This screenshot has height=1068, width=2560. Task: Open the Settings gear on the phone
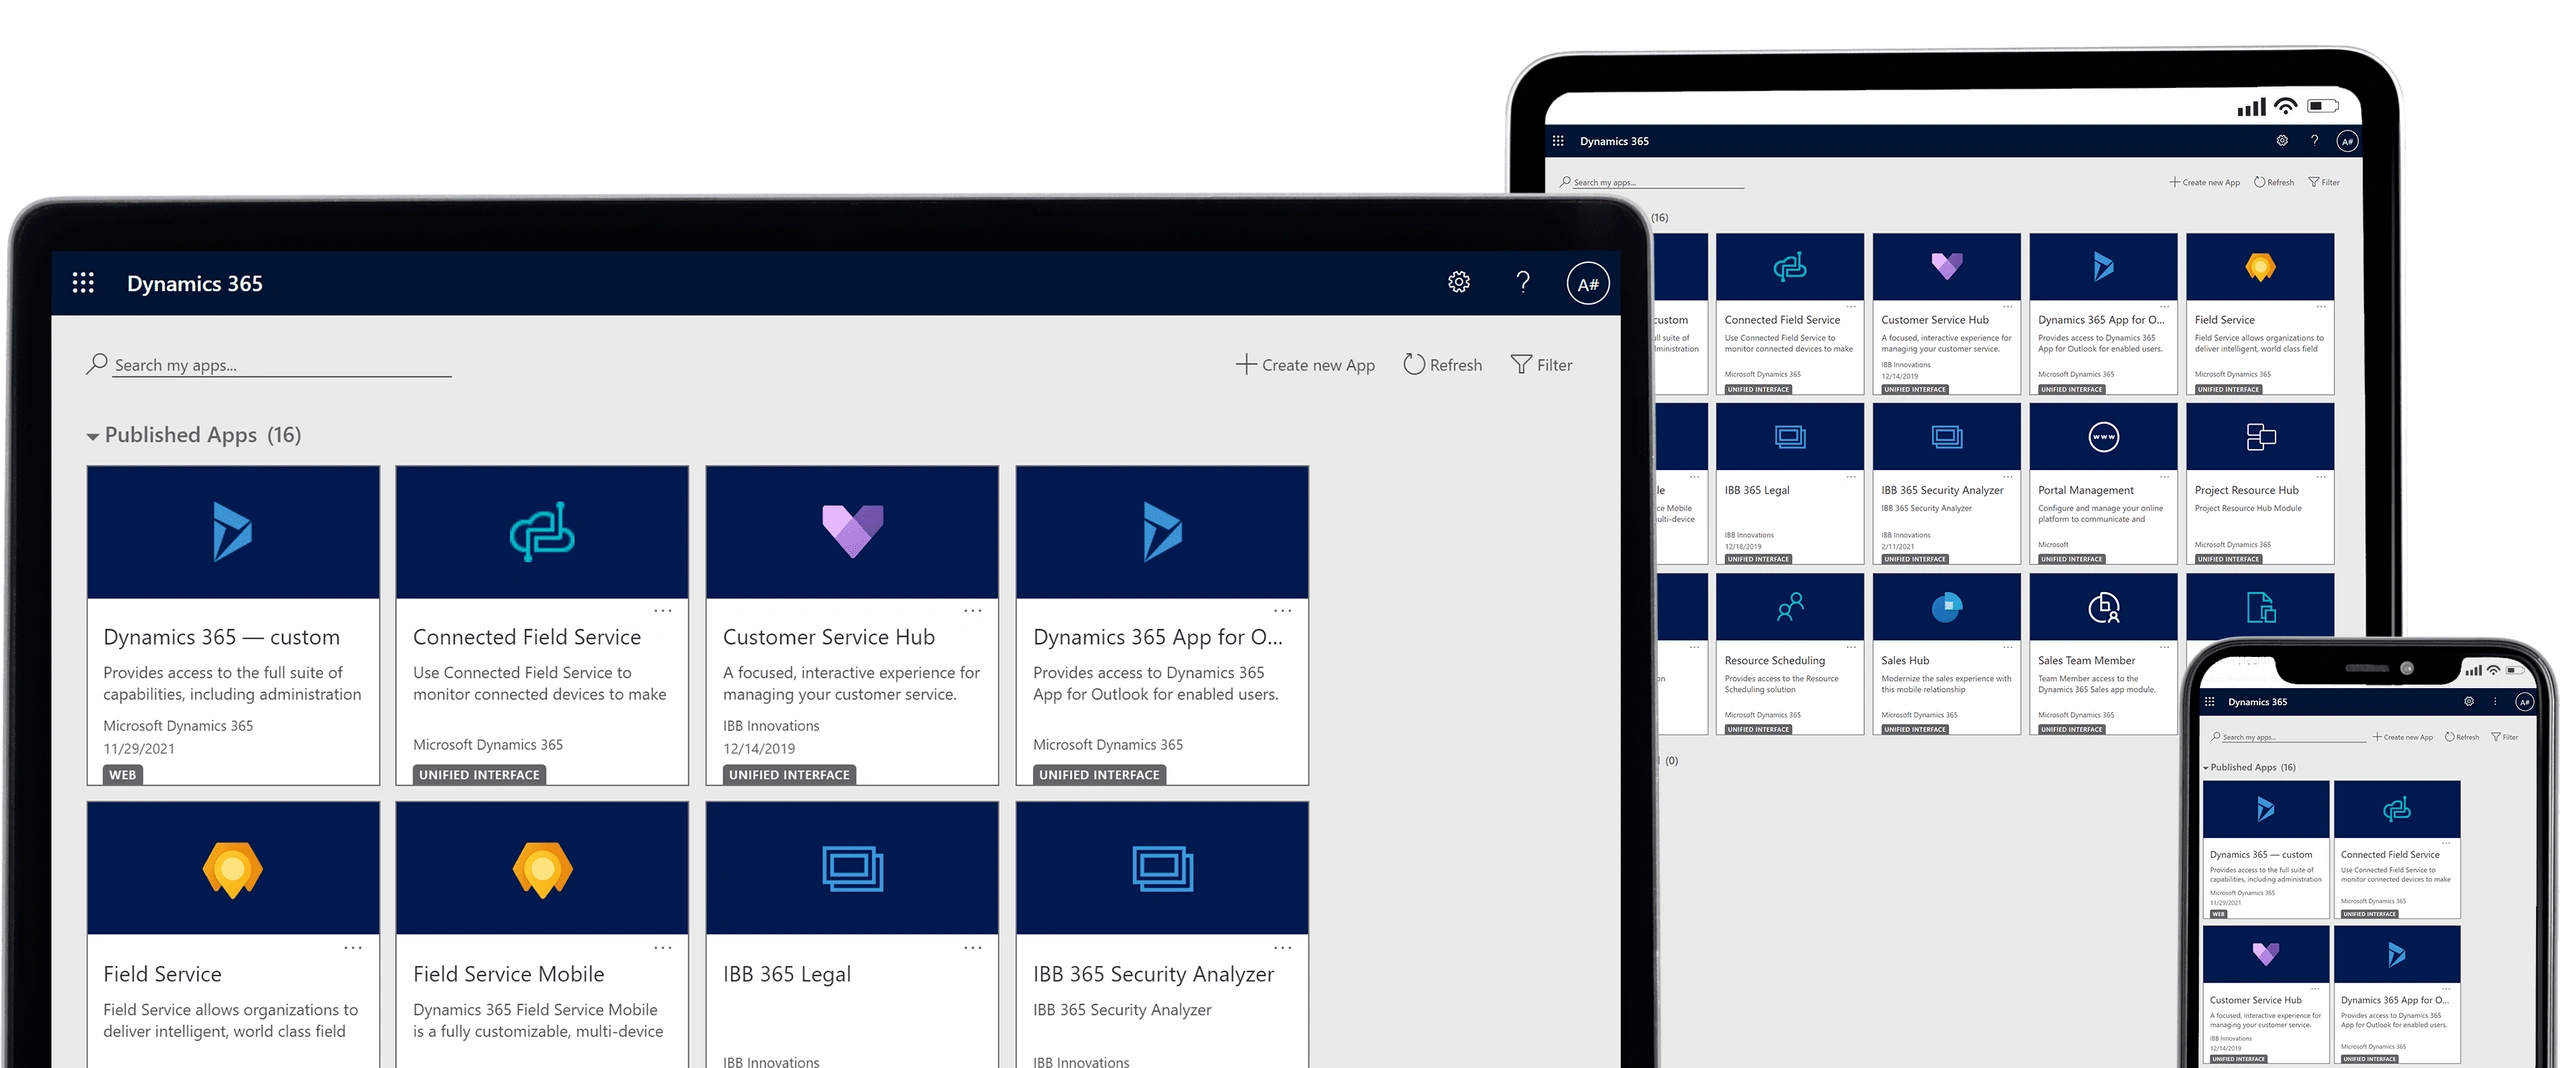coord(2469,702)
